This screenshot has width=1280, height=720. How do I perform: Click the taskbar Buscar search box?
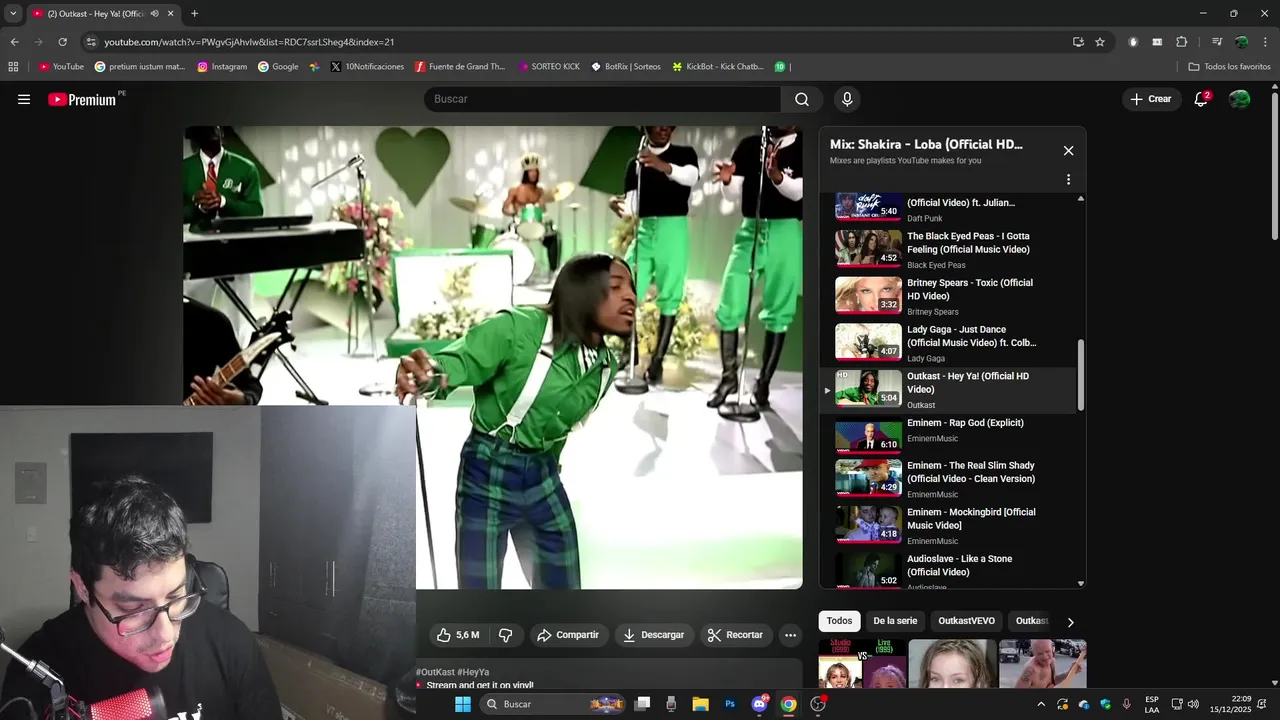point(553,704)
